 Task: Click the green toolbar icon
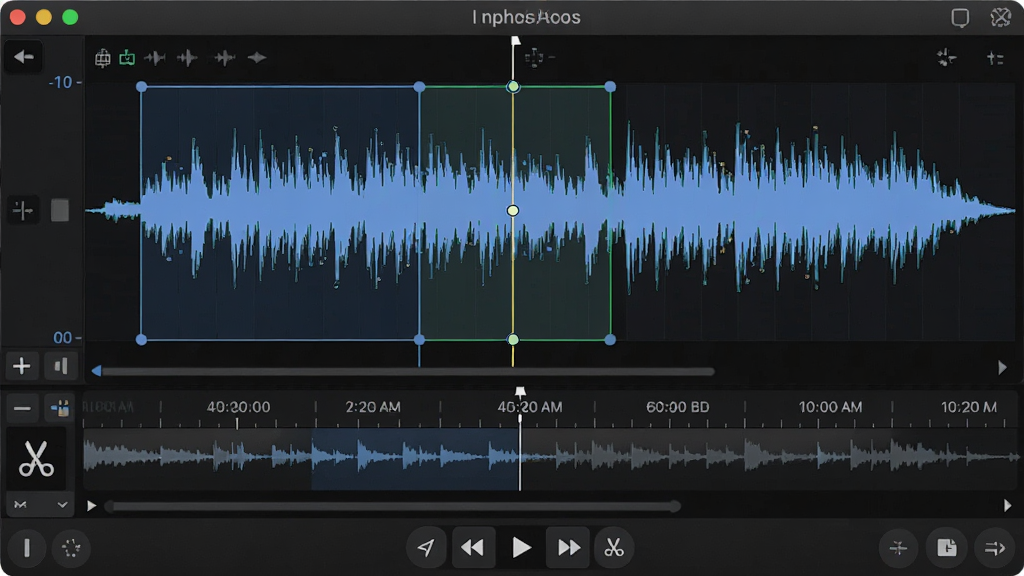tap(127, 58)
